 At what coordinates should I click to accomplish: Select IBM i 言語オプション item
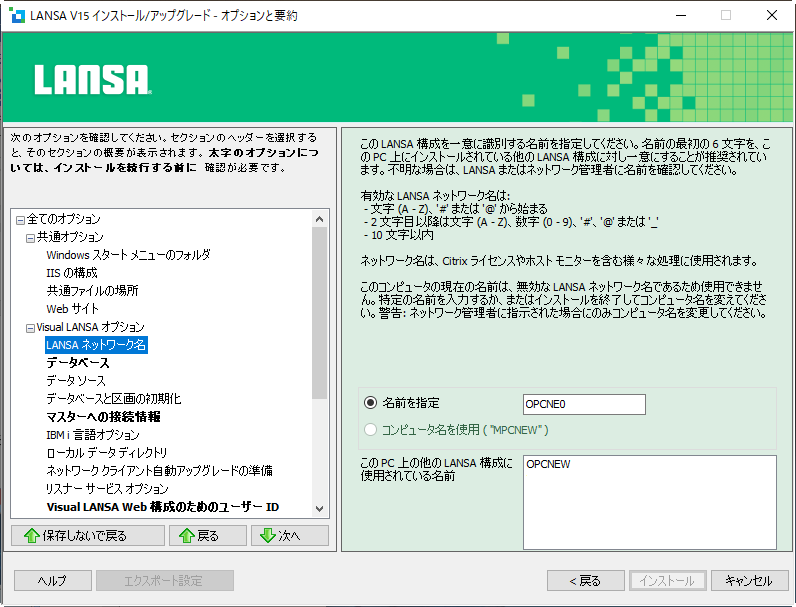[x=92, y=435]
